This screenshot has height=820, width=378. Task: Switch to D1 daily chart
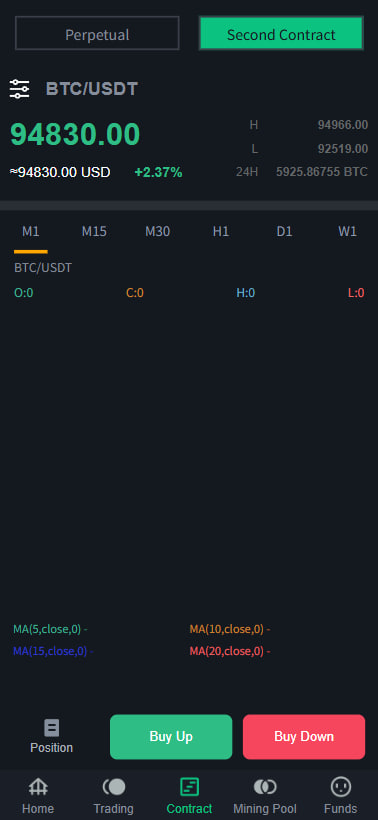(x=284, y=232)
